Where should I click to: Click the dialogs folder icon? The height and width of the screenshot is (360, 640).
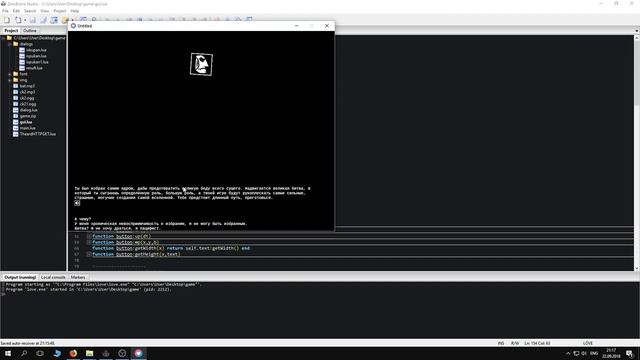16,44
